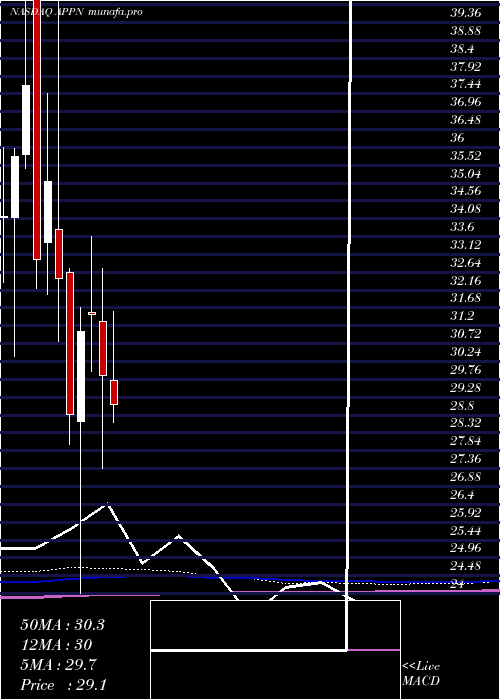Click the 24.48 price axis label
Image resolution: width=500 pixels, height=700 pixels.
(466, 566)
